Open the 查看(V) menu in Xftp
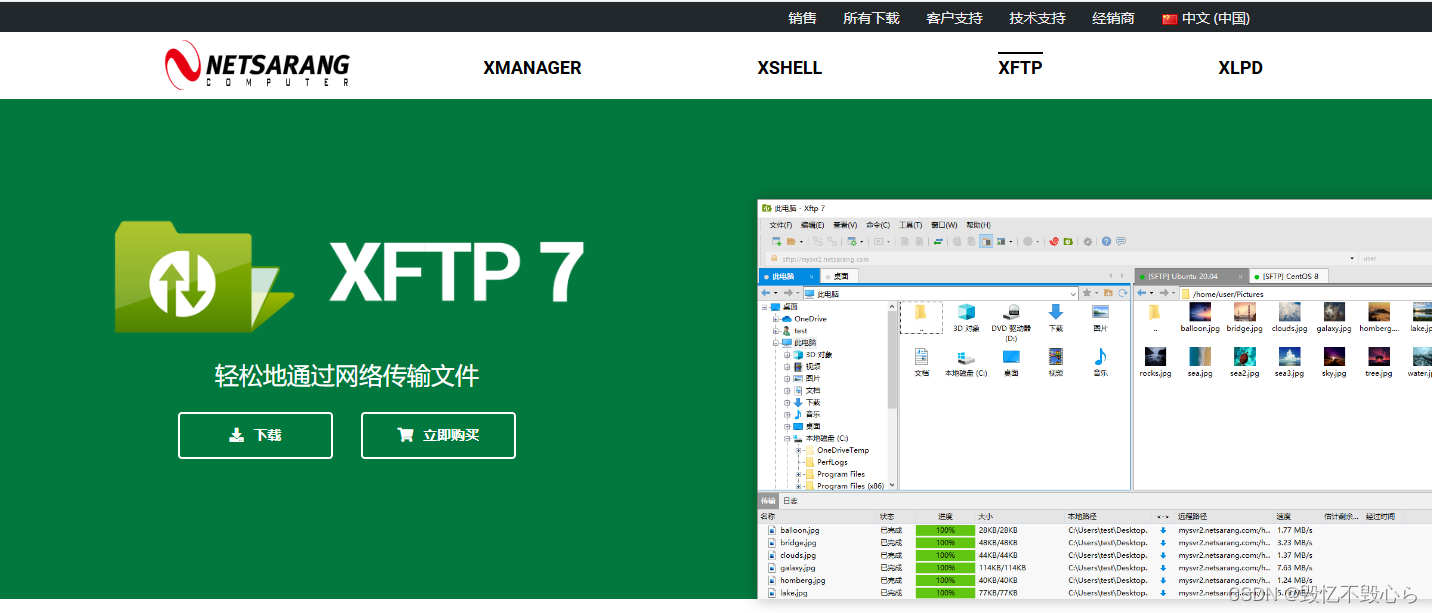The height and width of the screenshot is (613, 1432). (x=845, y=225)
